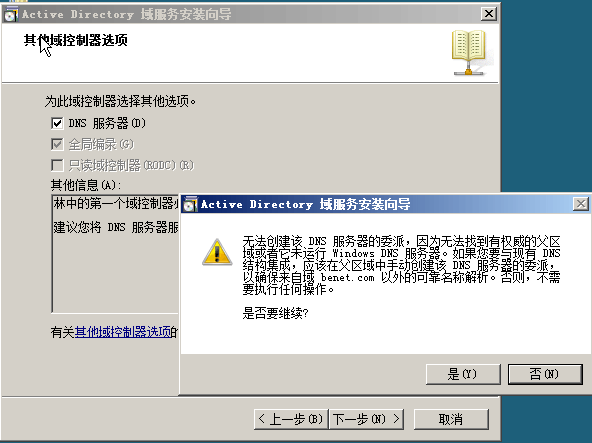This screenshot has height=443, width=592.
Task: Click the 其他域控制器选项 bold heading
Action: click(76, 40)
